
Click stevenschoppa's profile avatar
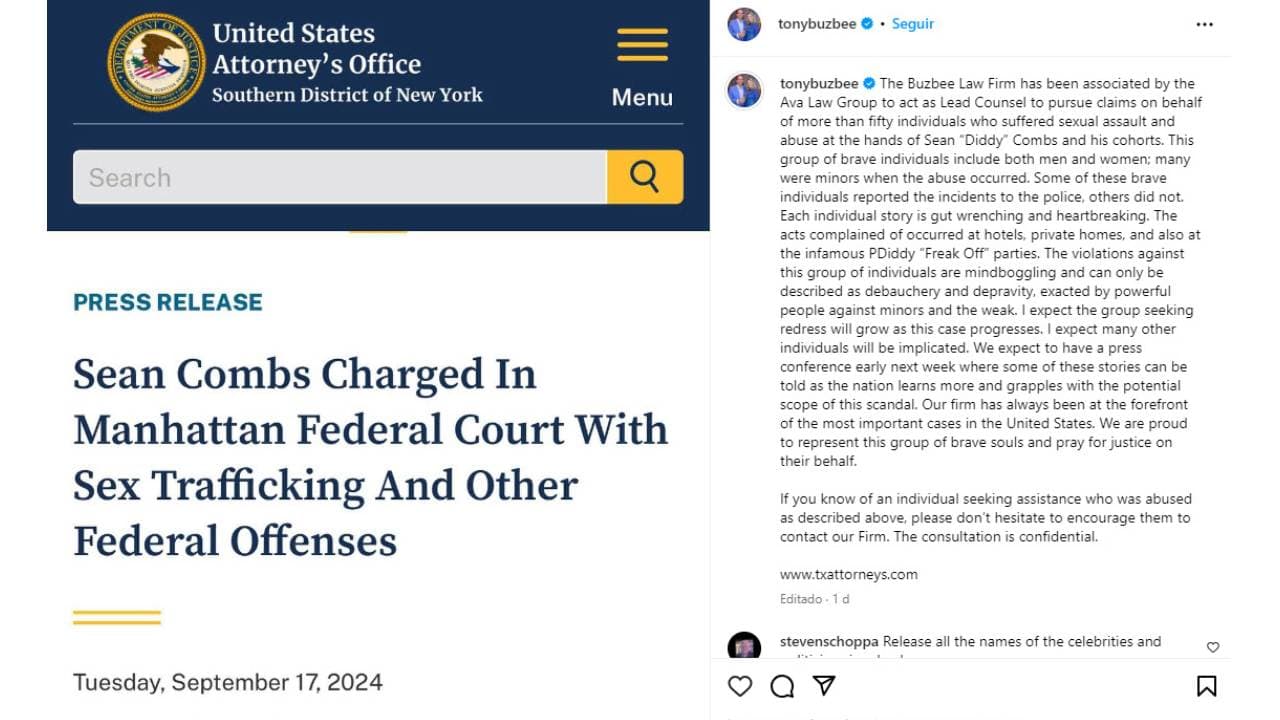(x=743, y=643)
